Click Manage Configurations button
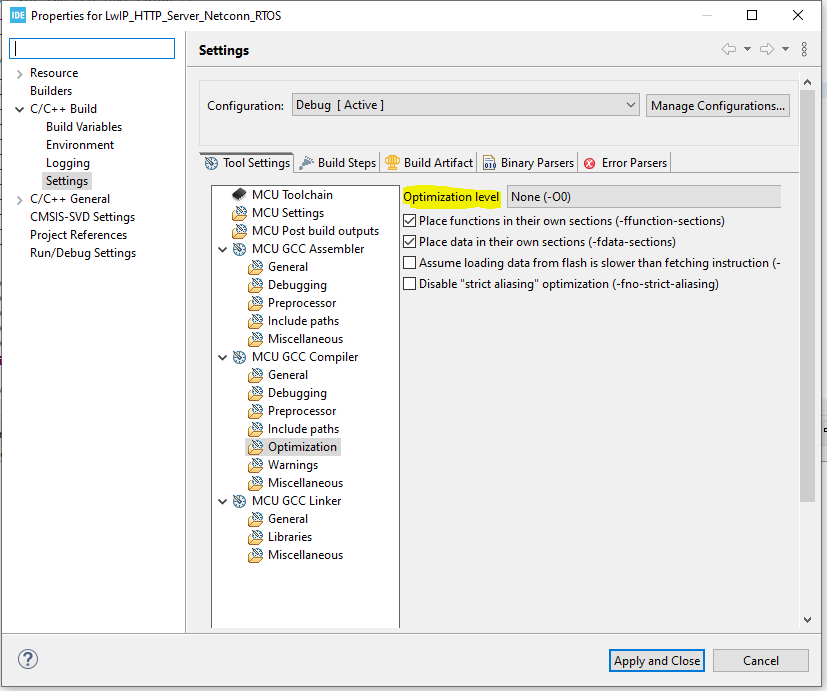This screenshot has height=691, width=827. 717,105
